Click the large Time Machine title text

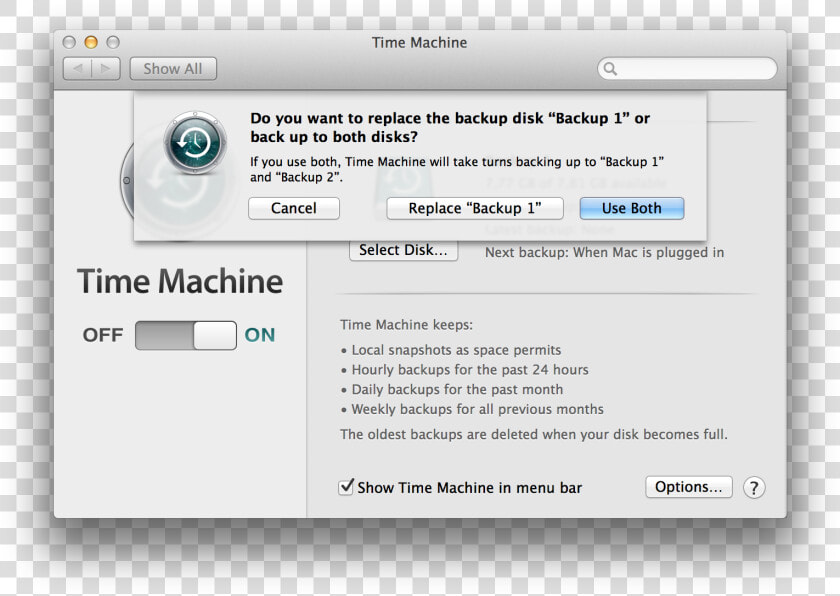[x=180, y=281]
